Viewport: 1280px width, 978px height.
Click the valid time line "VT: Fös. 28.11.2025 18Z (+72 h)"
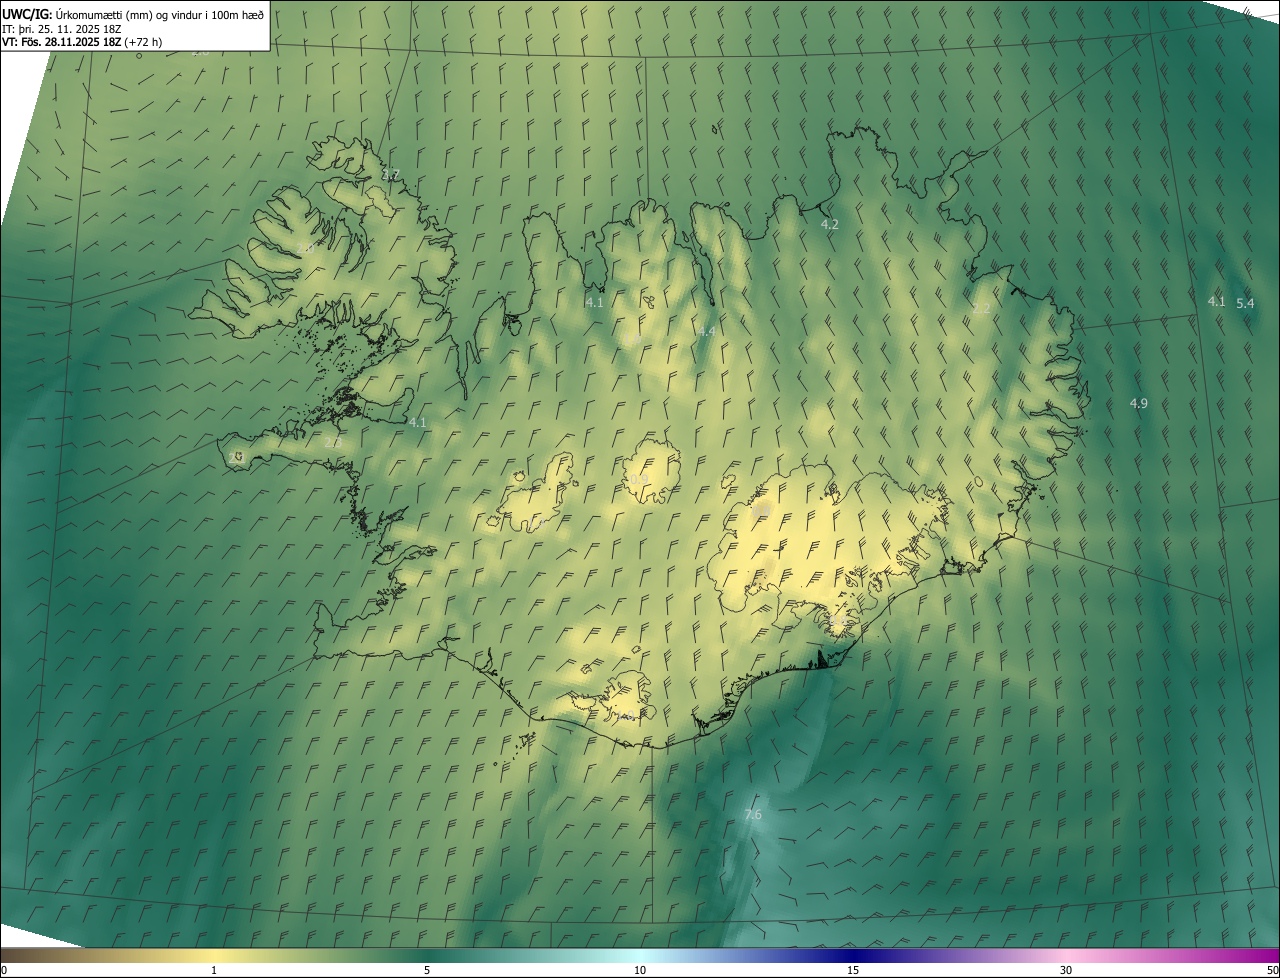pyautogui.click(x=82, y=42)
